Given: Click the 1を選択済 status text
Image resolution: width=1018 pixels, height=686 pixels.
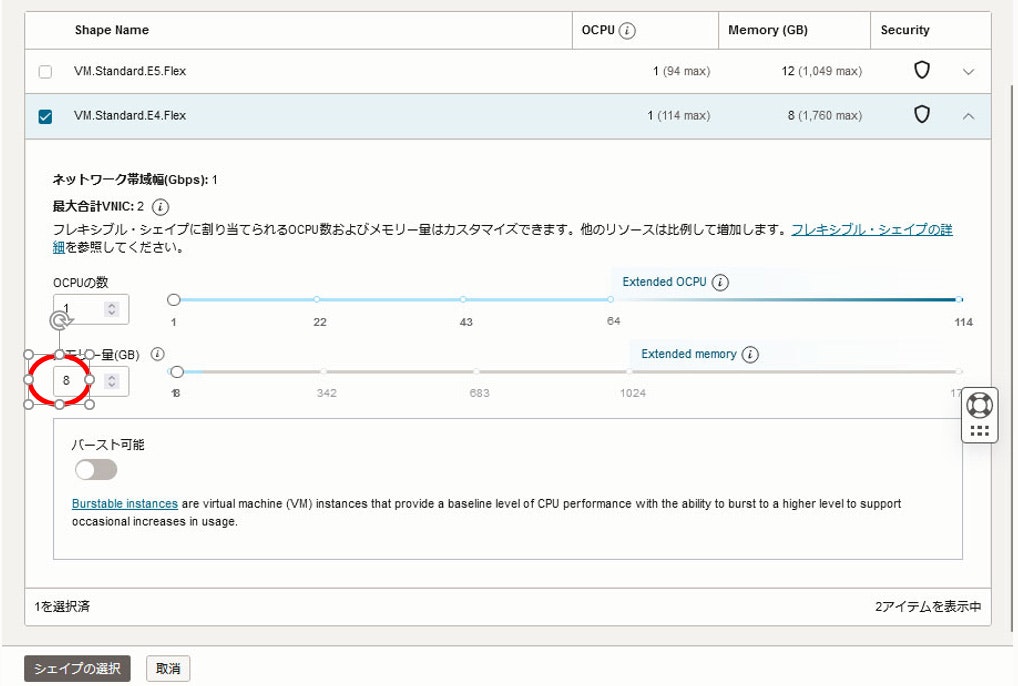Looking at the screenshot, I should tap(62, 607).
